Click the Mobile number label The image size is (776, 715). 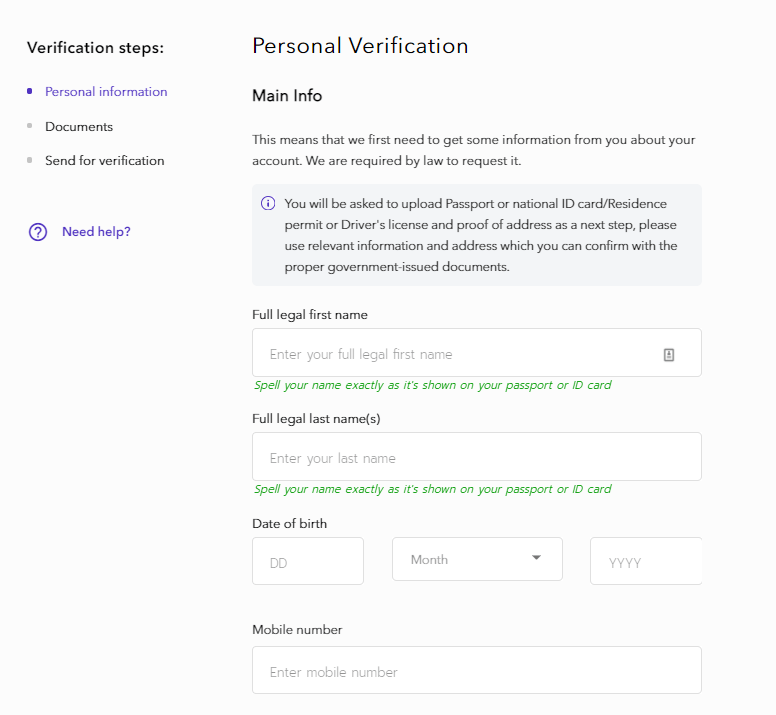click(297, 630)
